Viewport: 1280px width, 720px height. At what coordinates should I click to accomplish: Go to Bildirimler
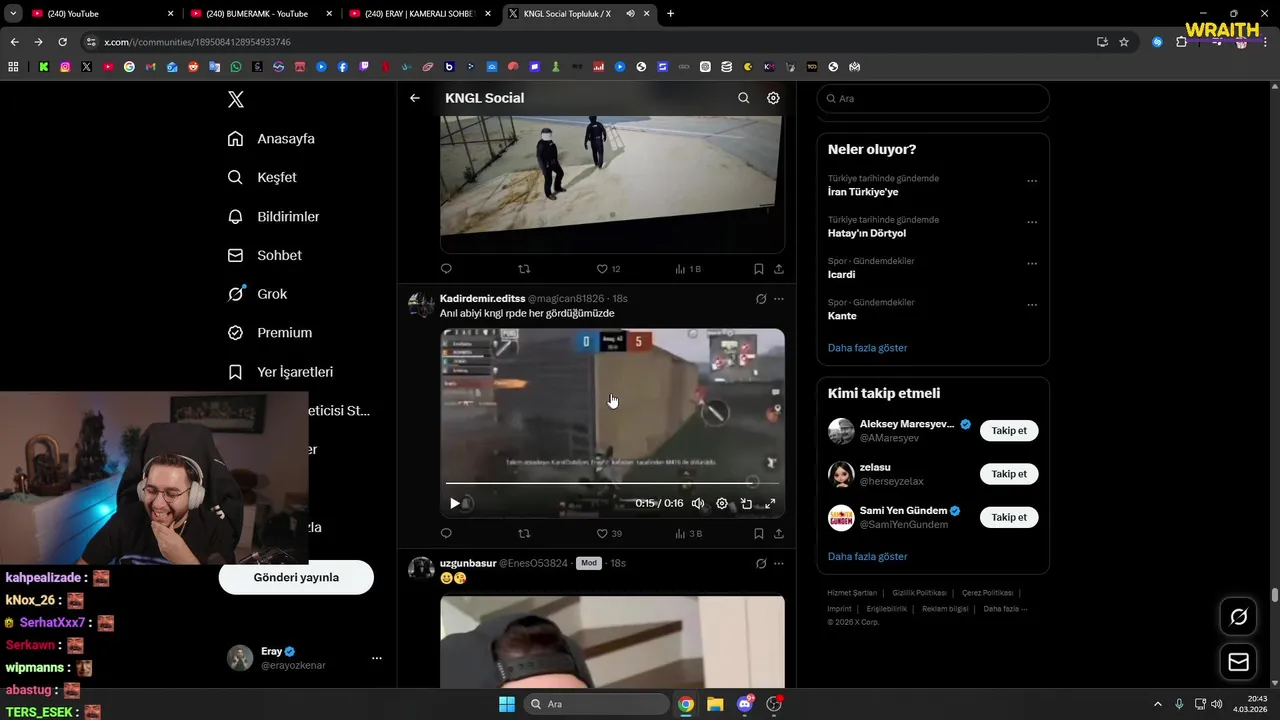point(273,216)
